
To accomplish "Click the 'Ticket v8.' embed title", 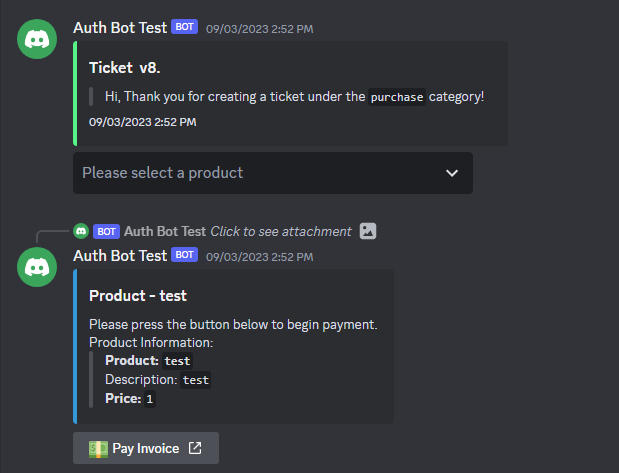I will coord(125,68).
